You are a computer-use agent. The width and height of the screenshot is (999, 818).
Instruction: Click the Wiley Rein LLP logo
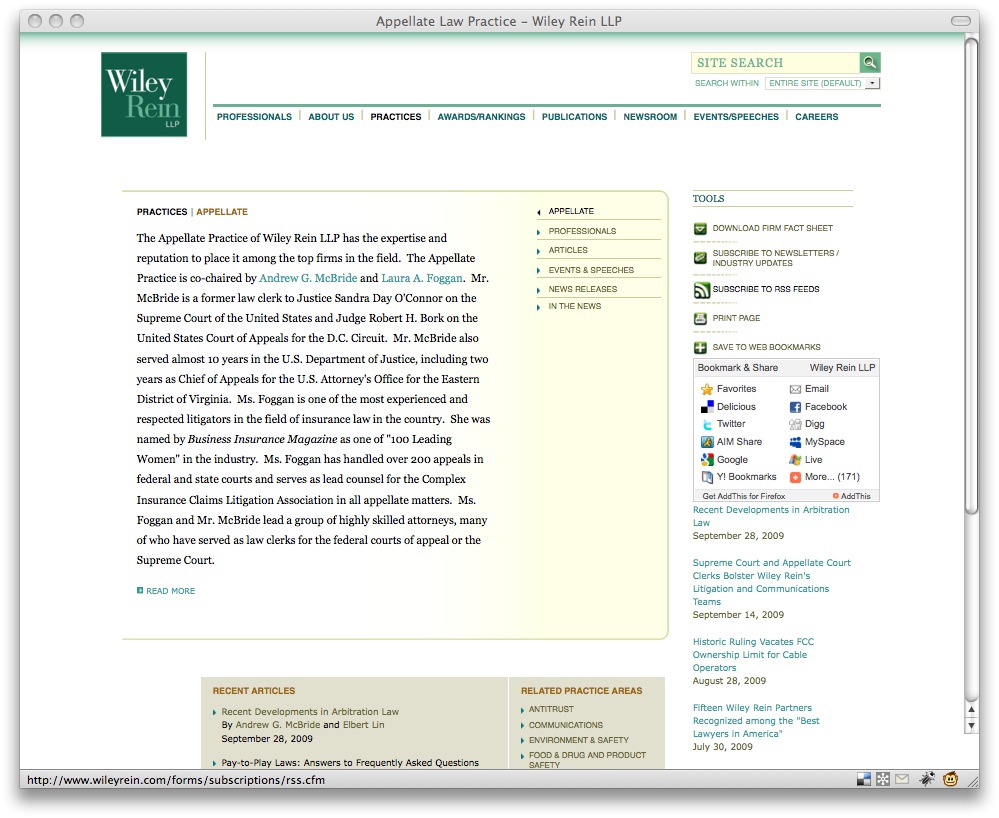click(144, 95)
